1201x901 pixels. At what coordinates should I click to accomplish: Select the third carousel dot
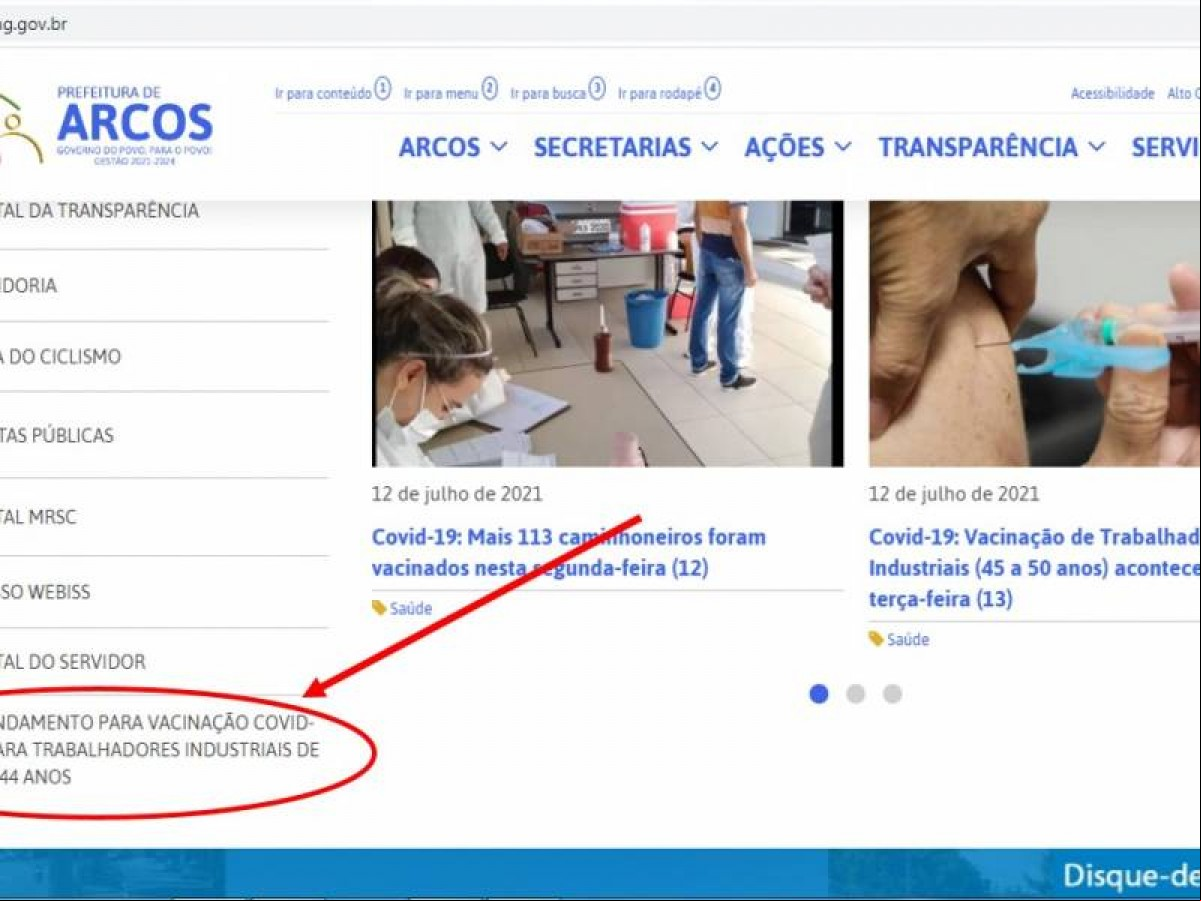[892, 694]
